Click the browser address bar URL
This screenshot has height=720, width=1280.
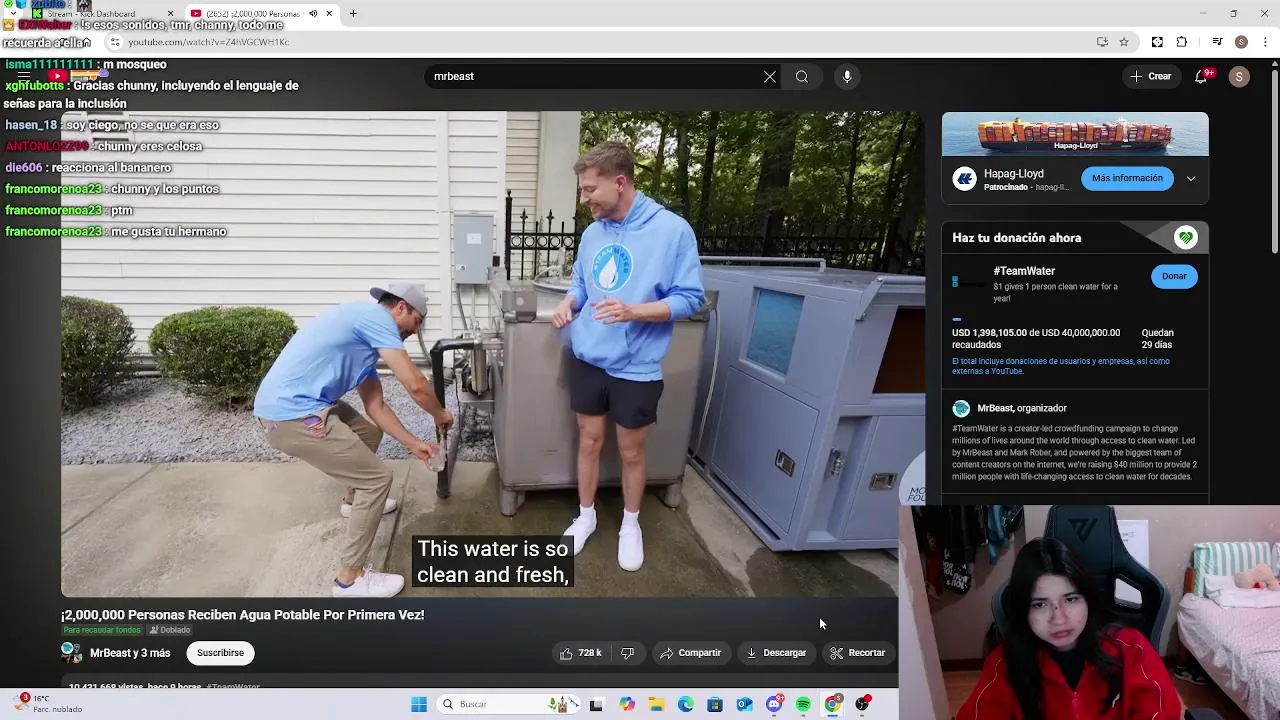208,42
